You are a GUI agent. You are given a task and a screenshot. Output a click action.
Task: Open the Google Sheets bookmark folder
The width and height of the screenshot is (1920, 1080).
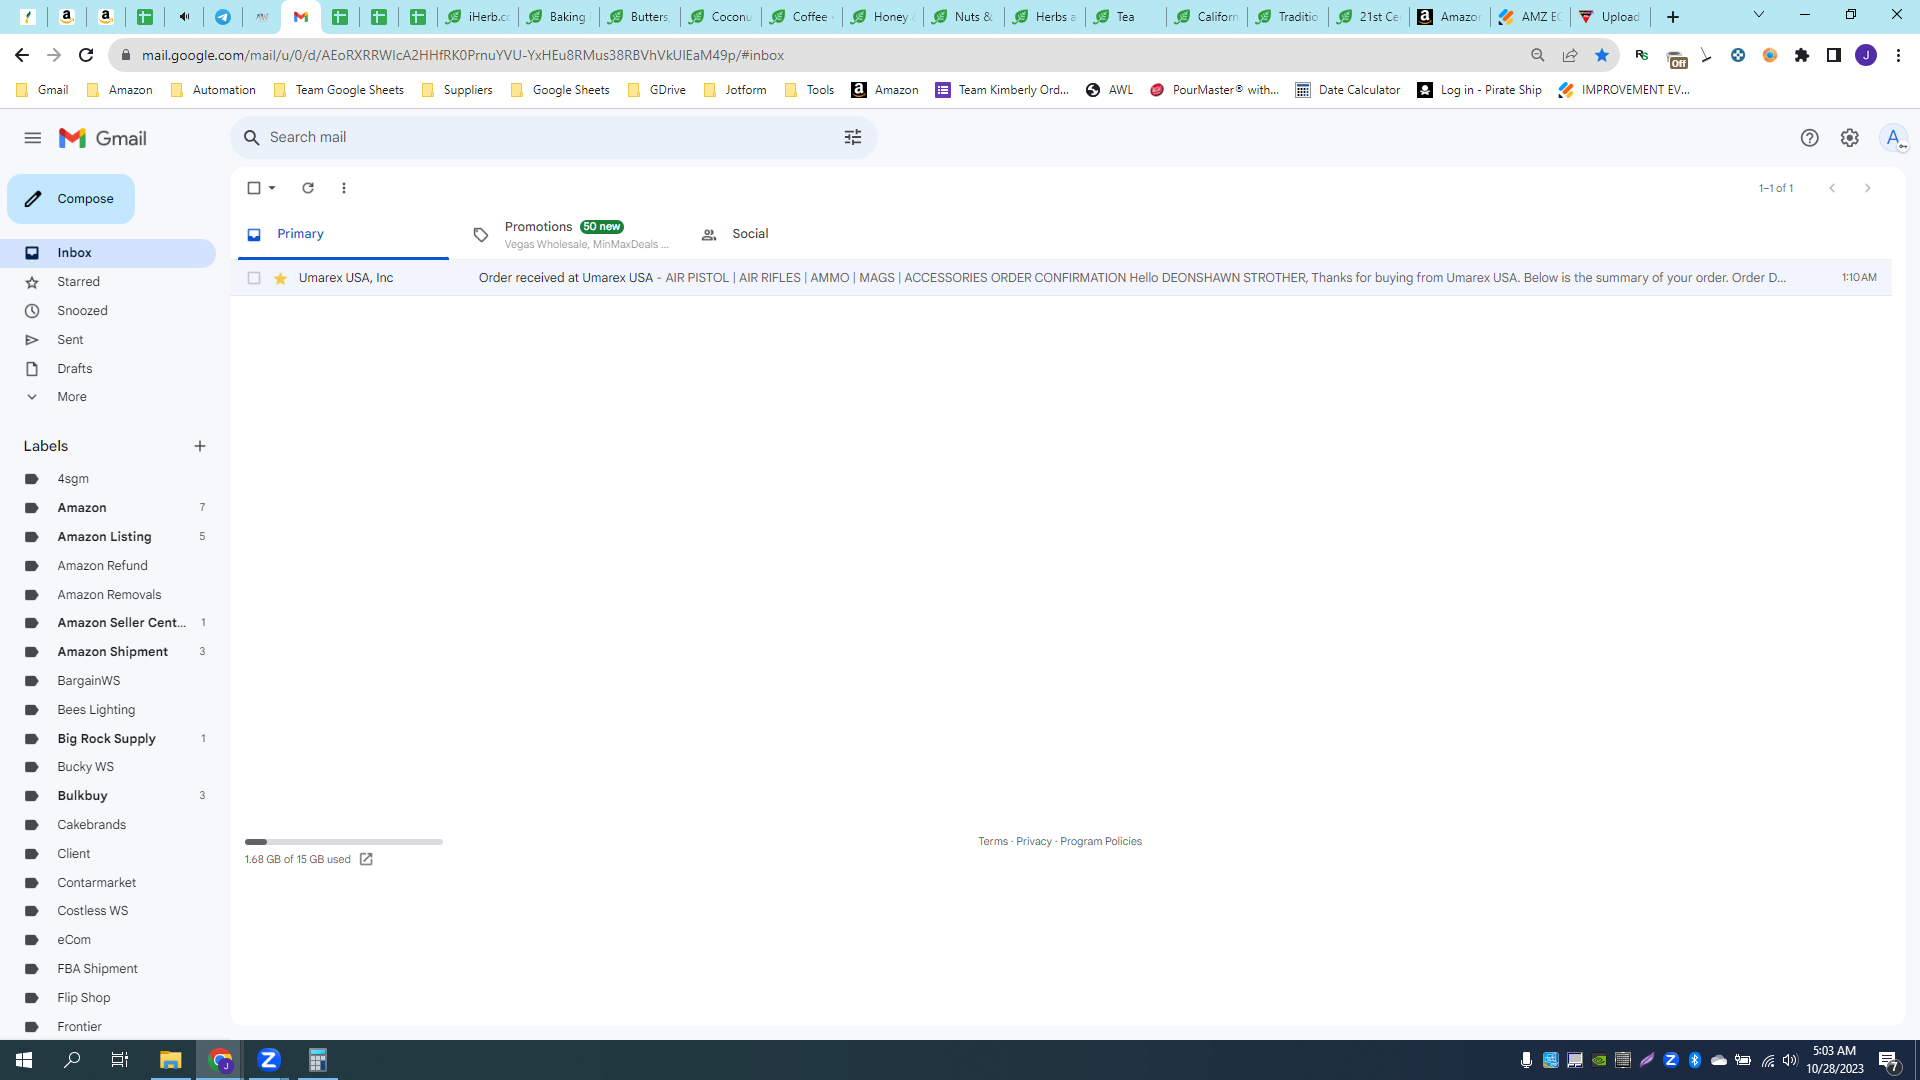[560, 90]
